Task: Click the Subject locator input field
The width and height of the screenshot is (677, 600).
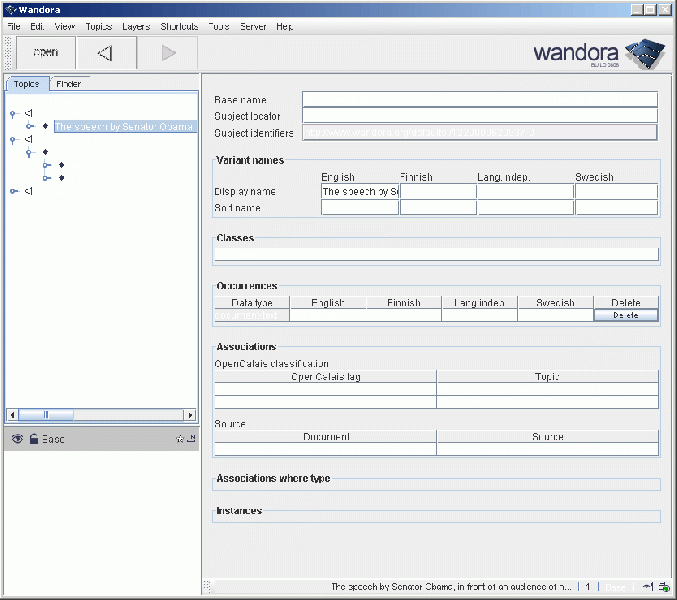Action: coord(479,116)
